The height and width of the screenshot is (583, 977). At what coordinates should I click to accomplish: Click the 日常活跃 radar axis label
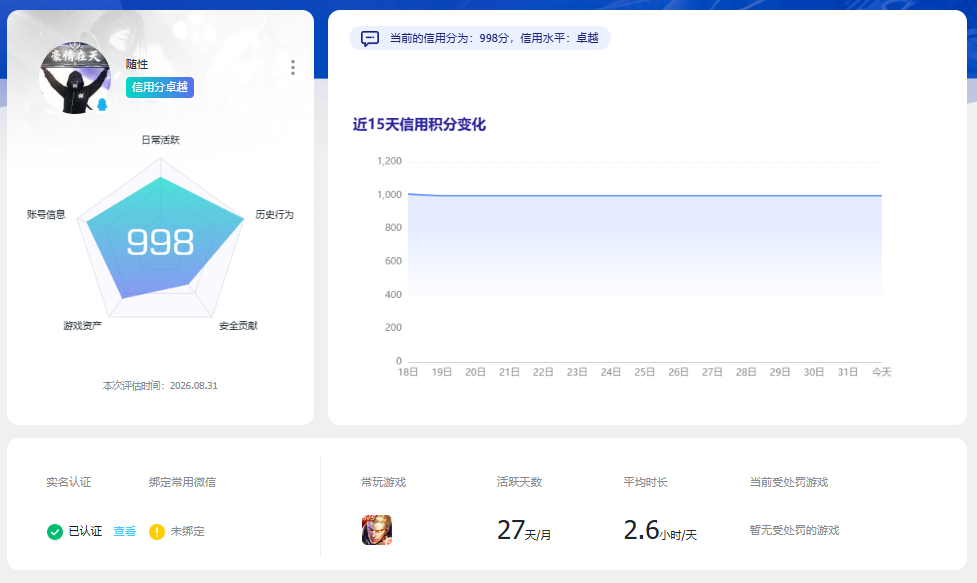point(160,140)
